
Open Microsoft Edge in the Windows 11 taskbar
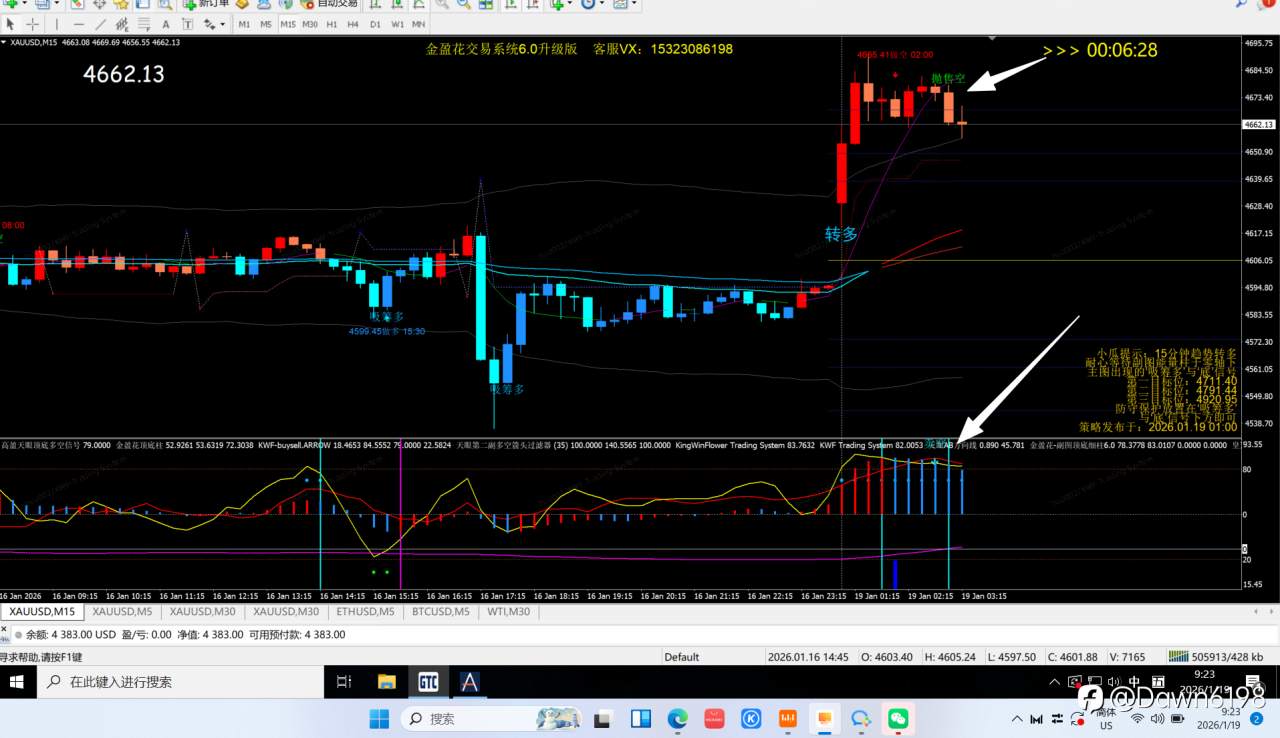pos(678,718)
